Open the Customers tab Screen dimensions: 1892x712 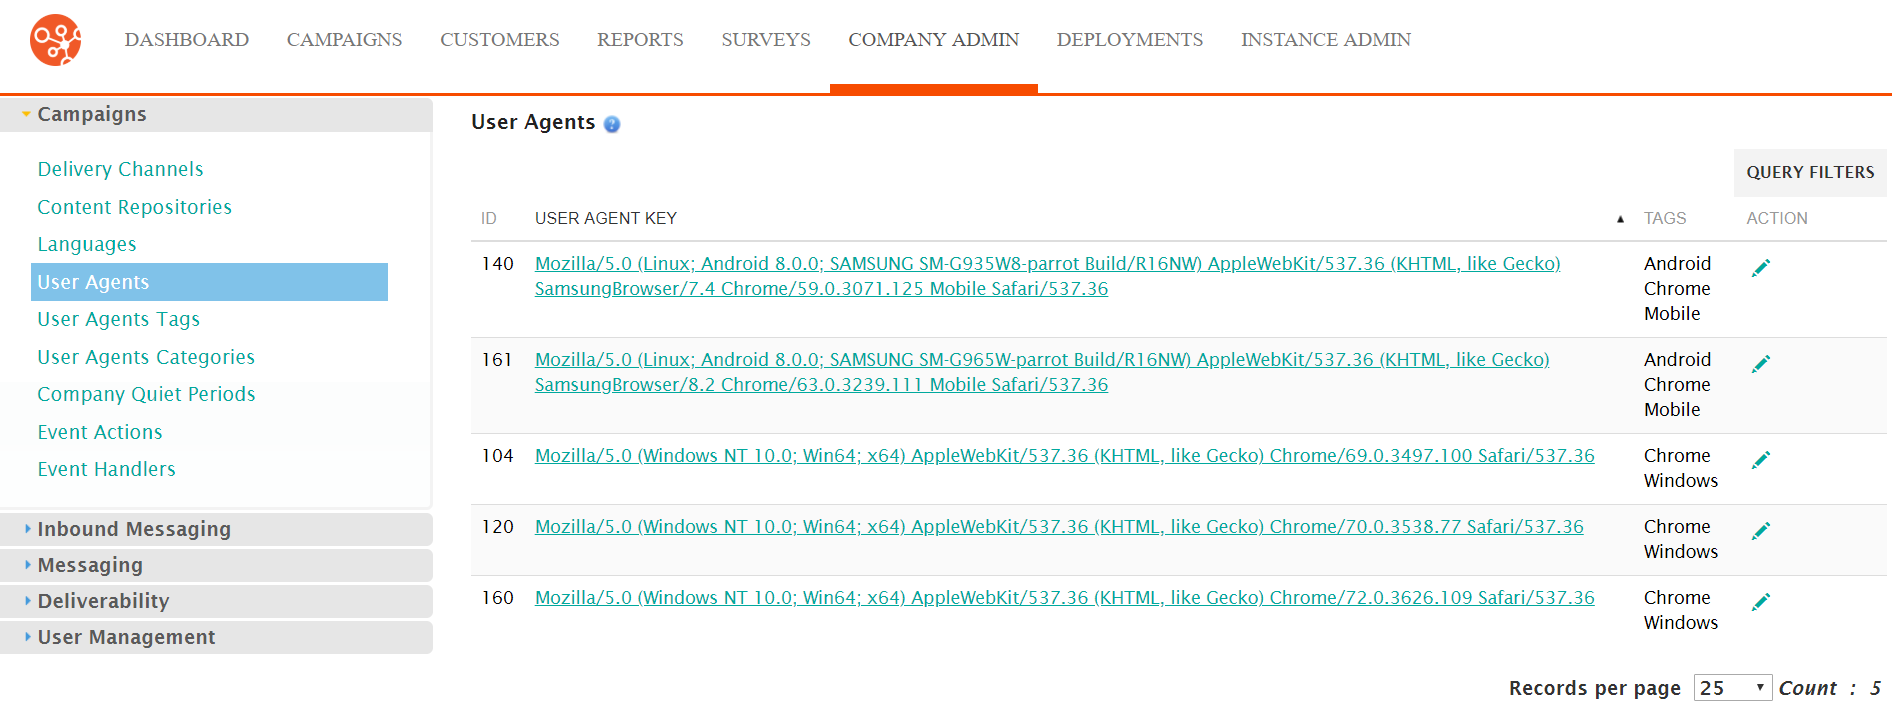click(500, 40)
